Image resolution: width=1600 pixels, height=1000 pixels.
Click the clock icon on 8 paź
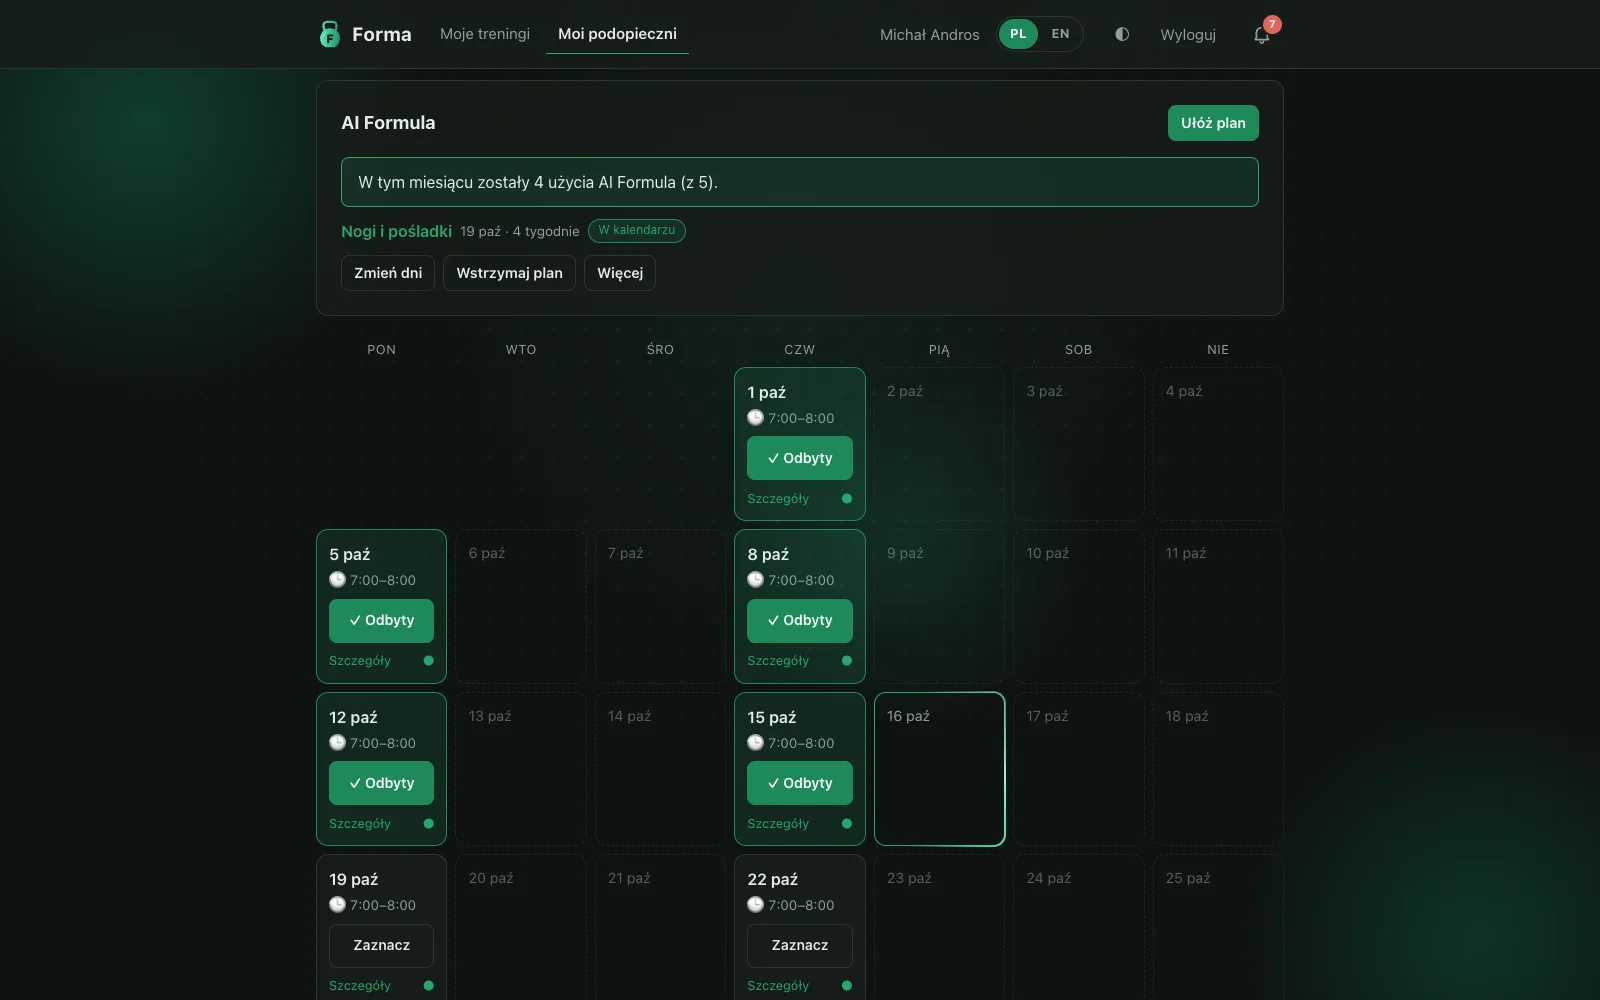(x=755, y=580)
